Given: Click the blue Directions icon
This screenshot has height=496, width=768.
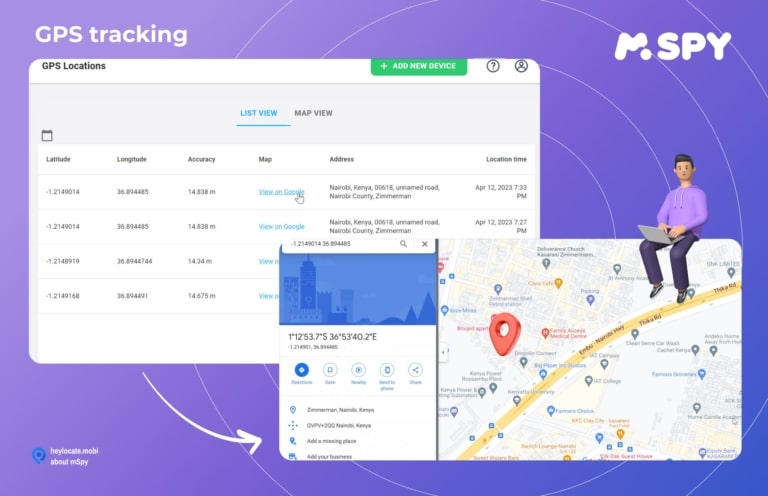Looking at the screenshot, I should click(x=302, y=370).
